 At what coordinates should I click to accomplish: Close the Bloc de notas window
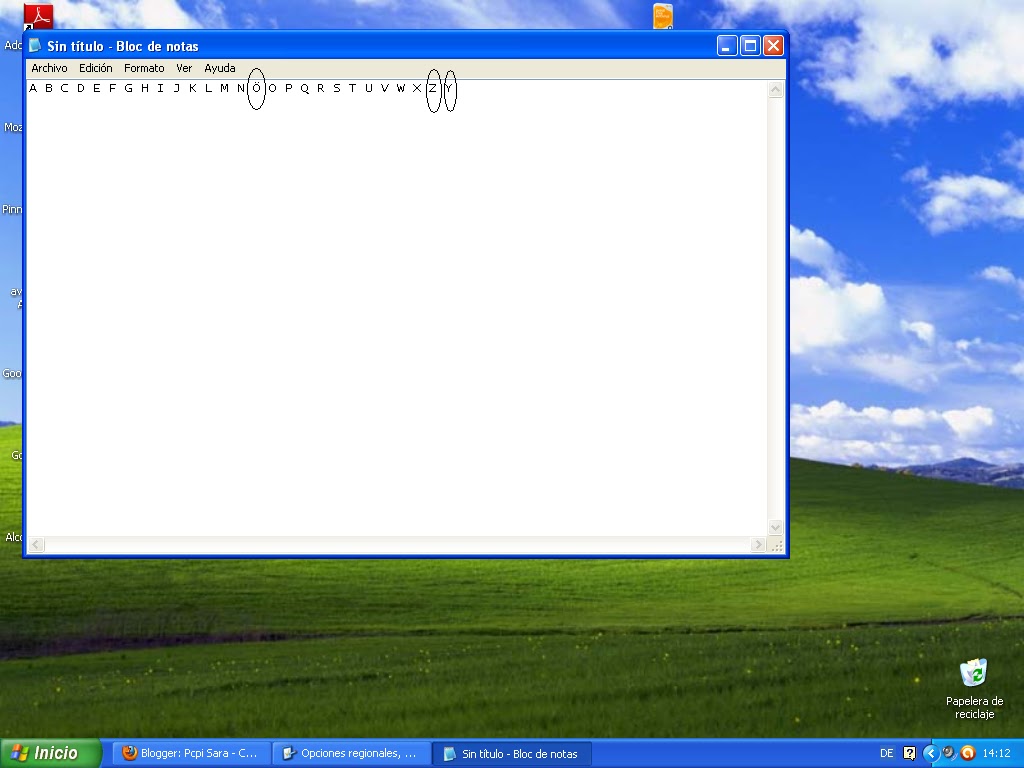(x=773, y=46)
